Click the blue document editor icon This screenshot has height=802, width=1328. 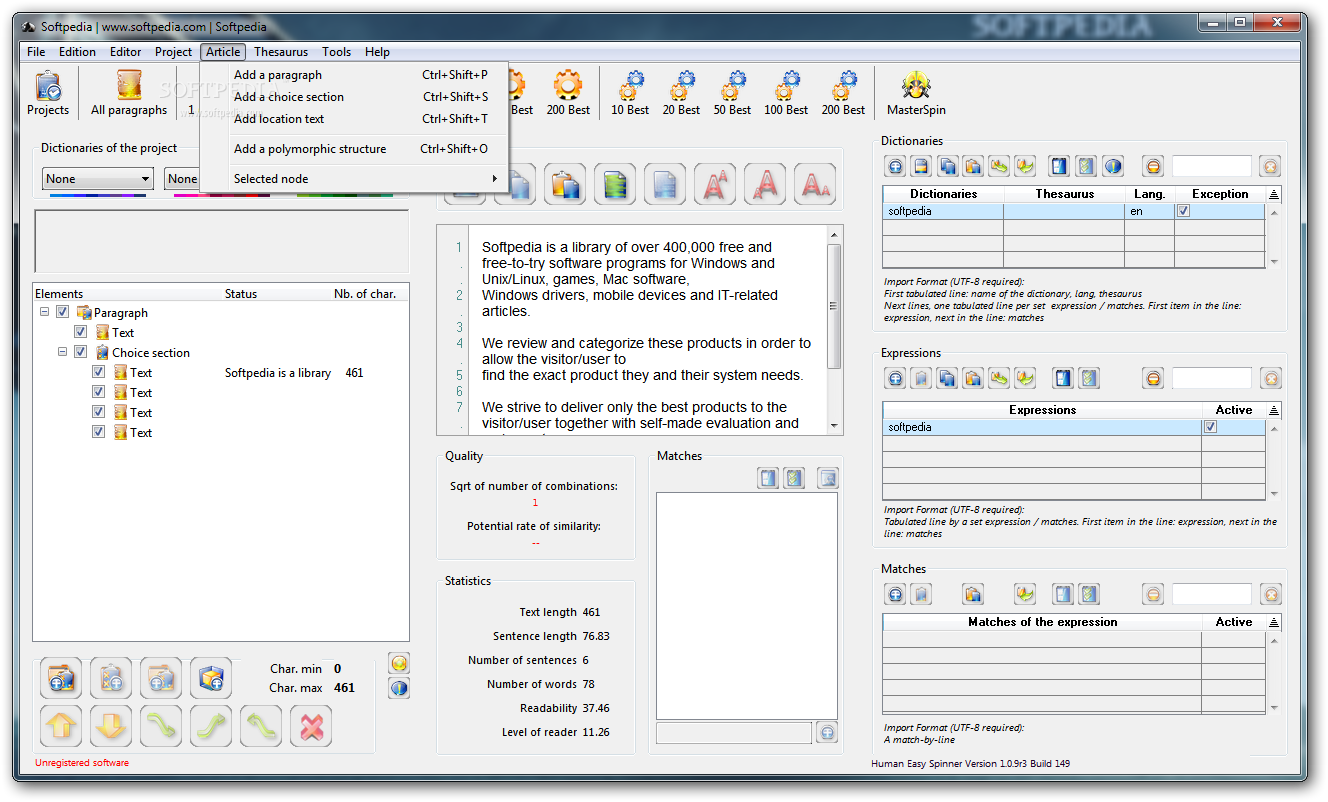(665, 185)
